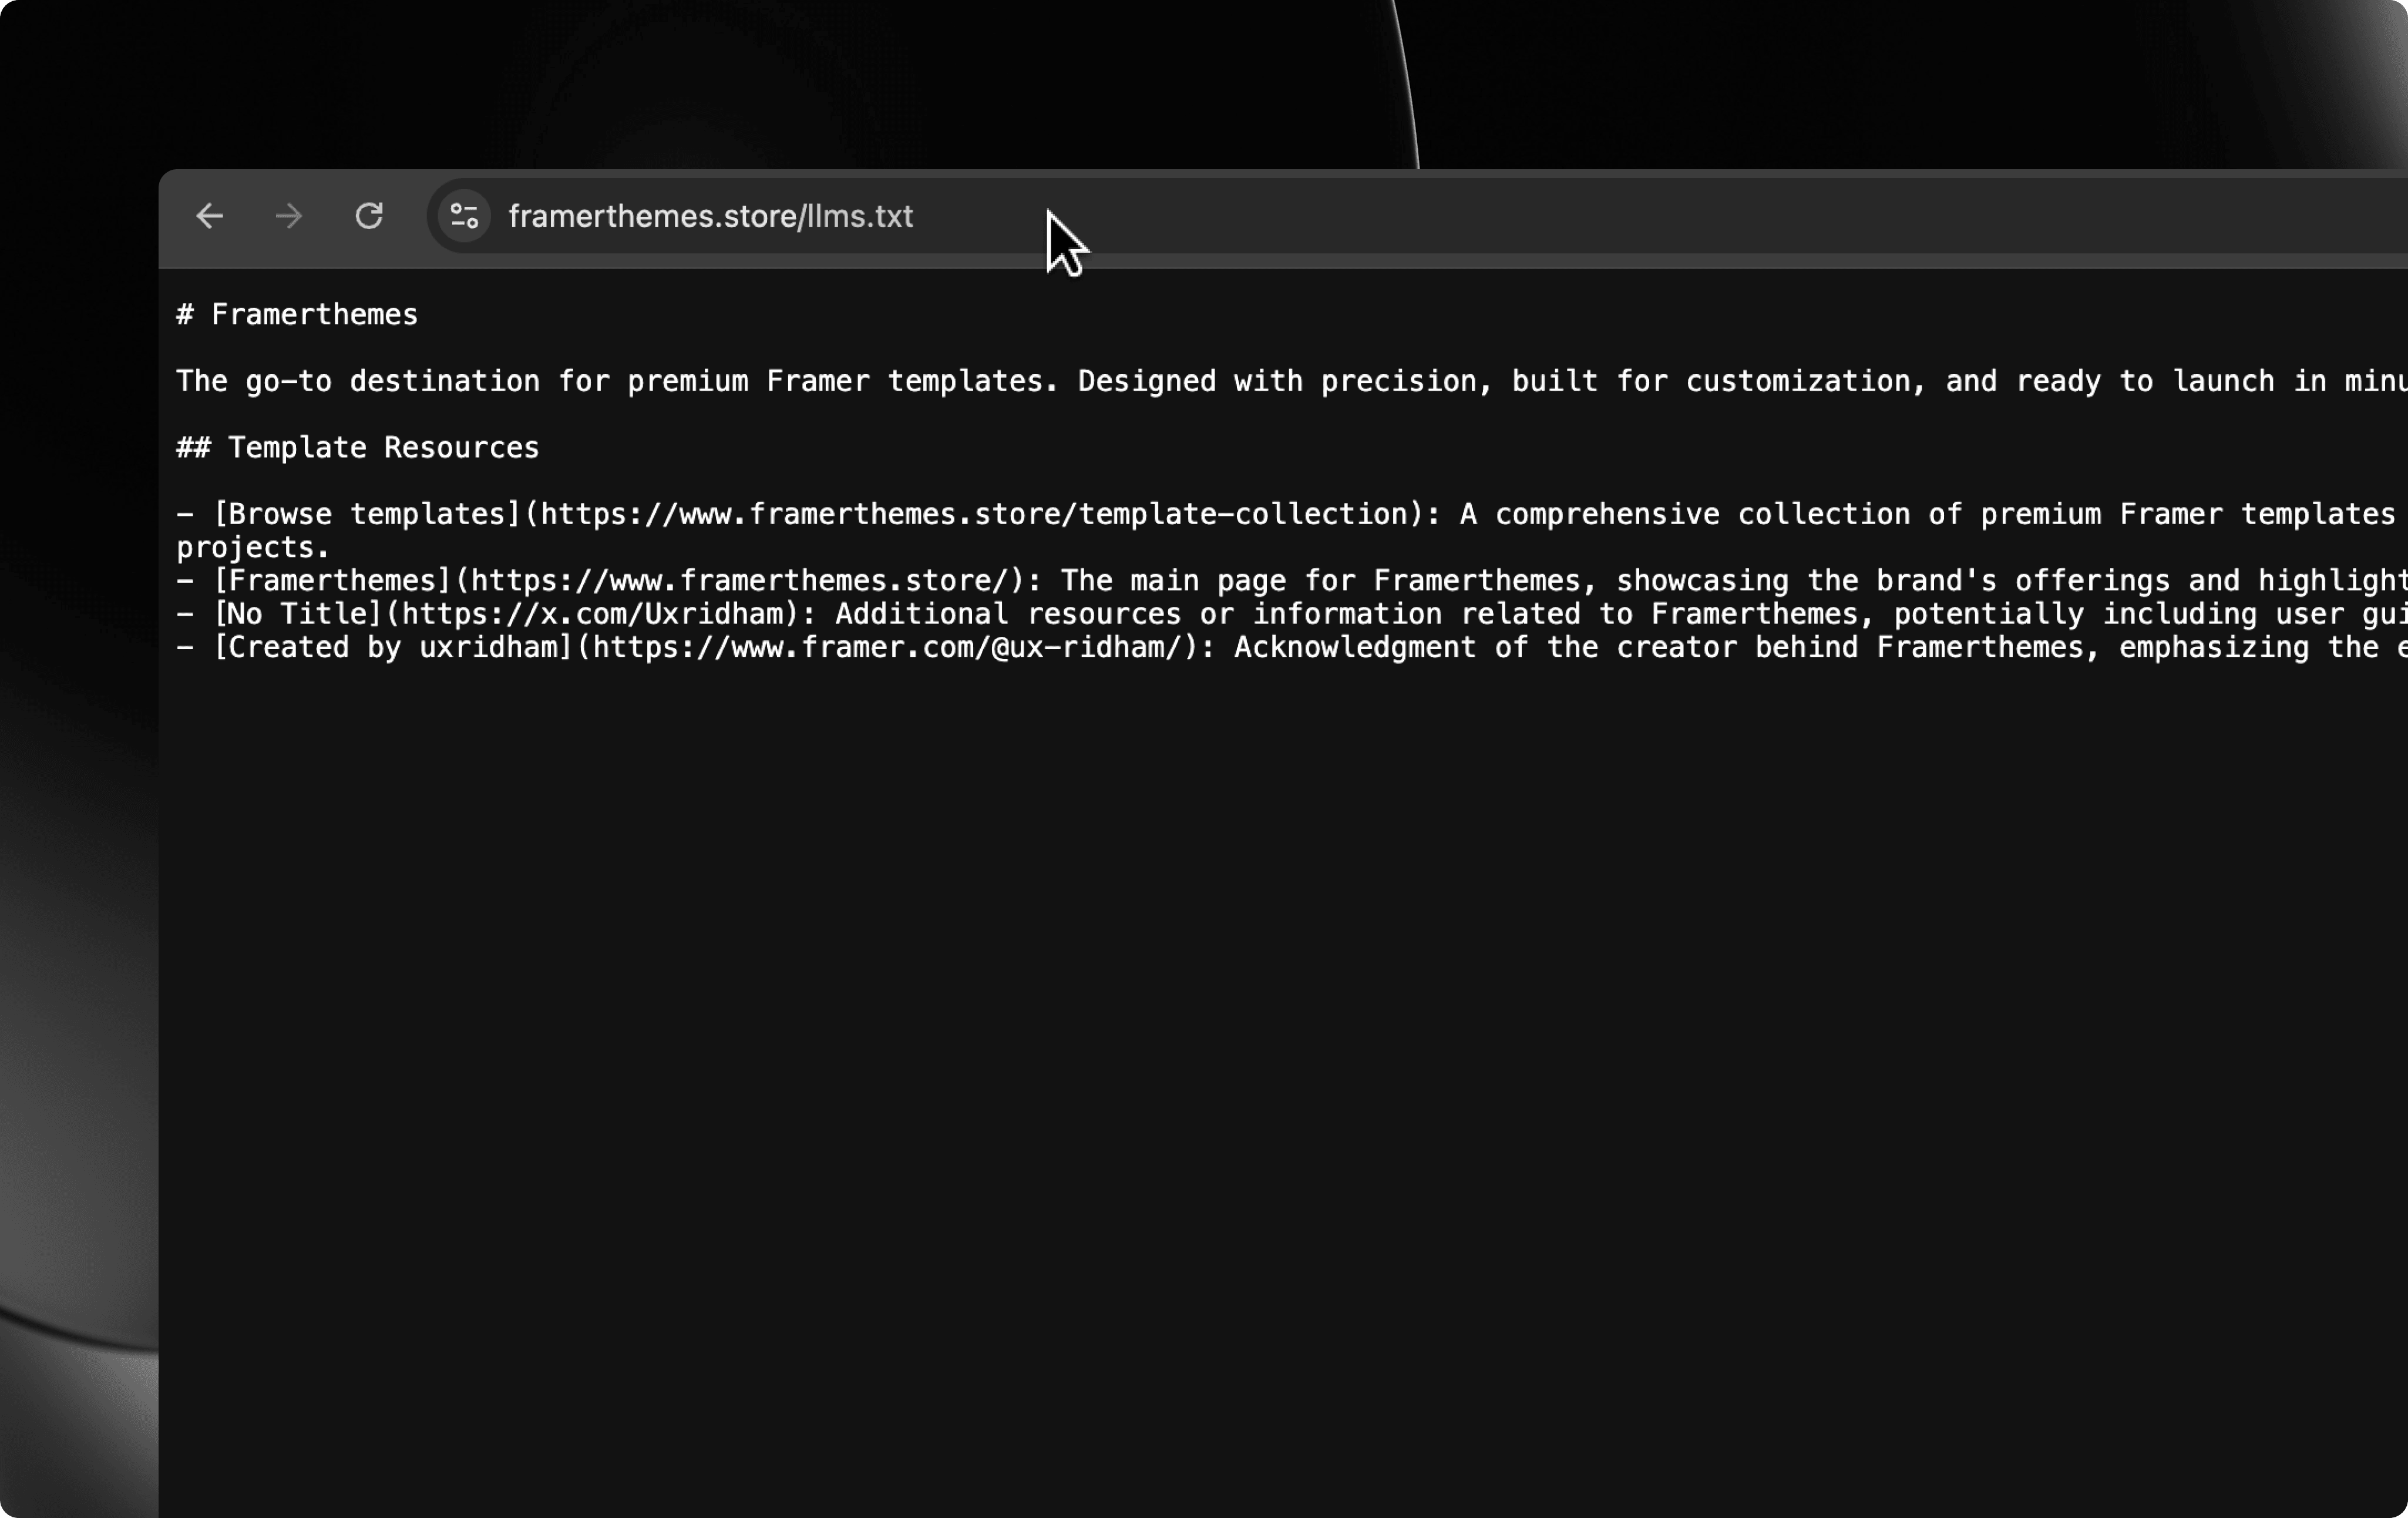Click the '[Framerthemes]' list entry text

tap(333, 581)
